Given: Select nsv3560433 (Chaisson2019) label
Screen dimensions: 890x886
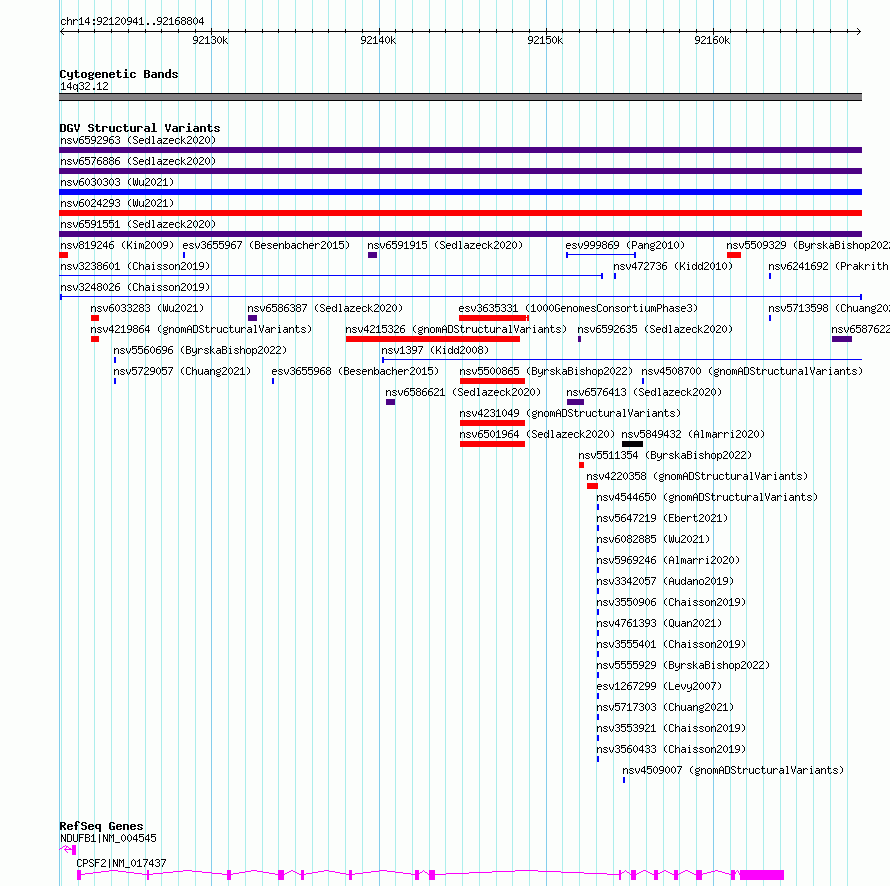Looking at the screenshot, I should [x=671, y=749].
